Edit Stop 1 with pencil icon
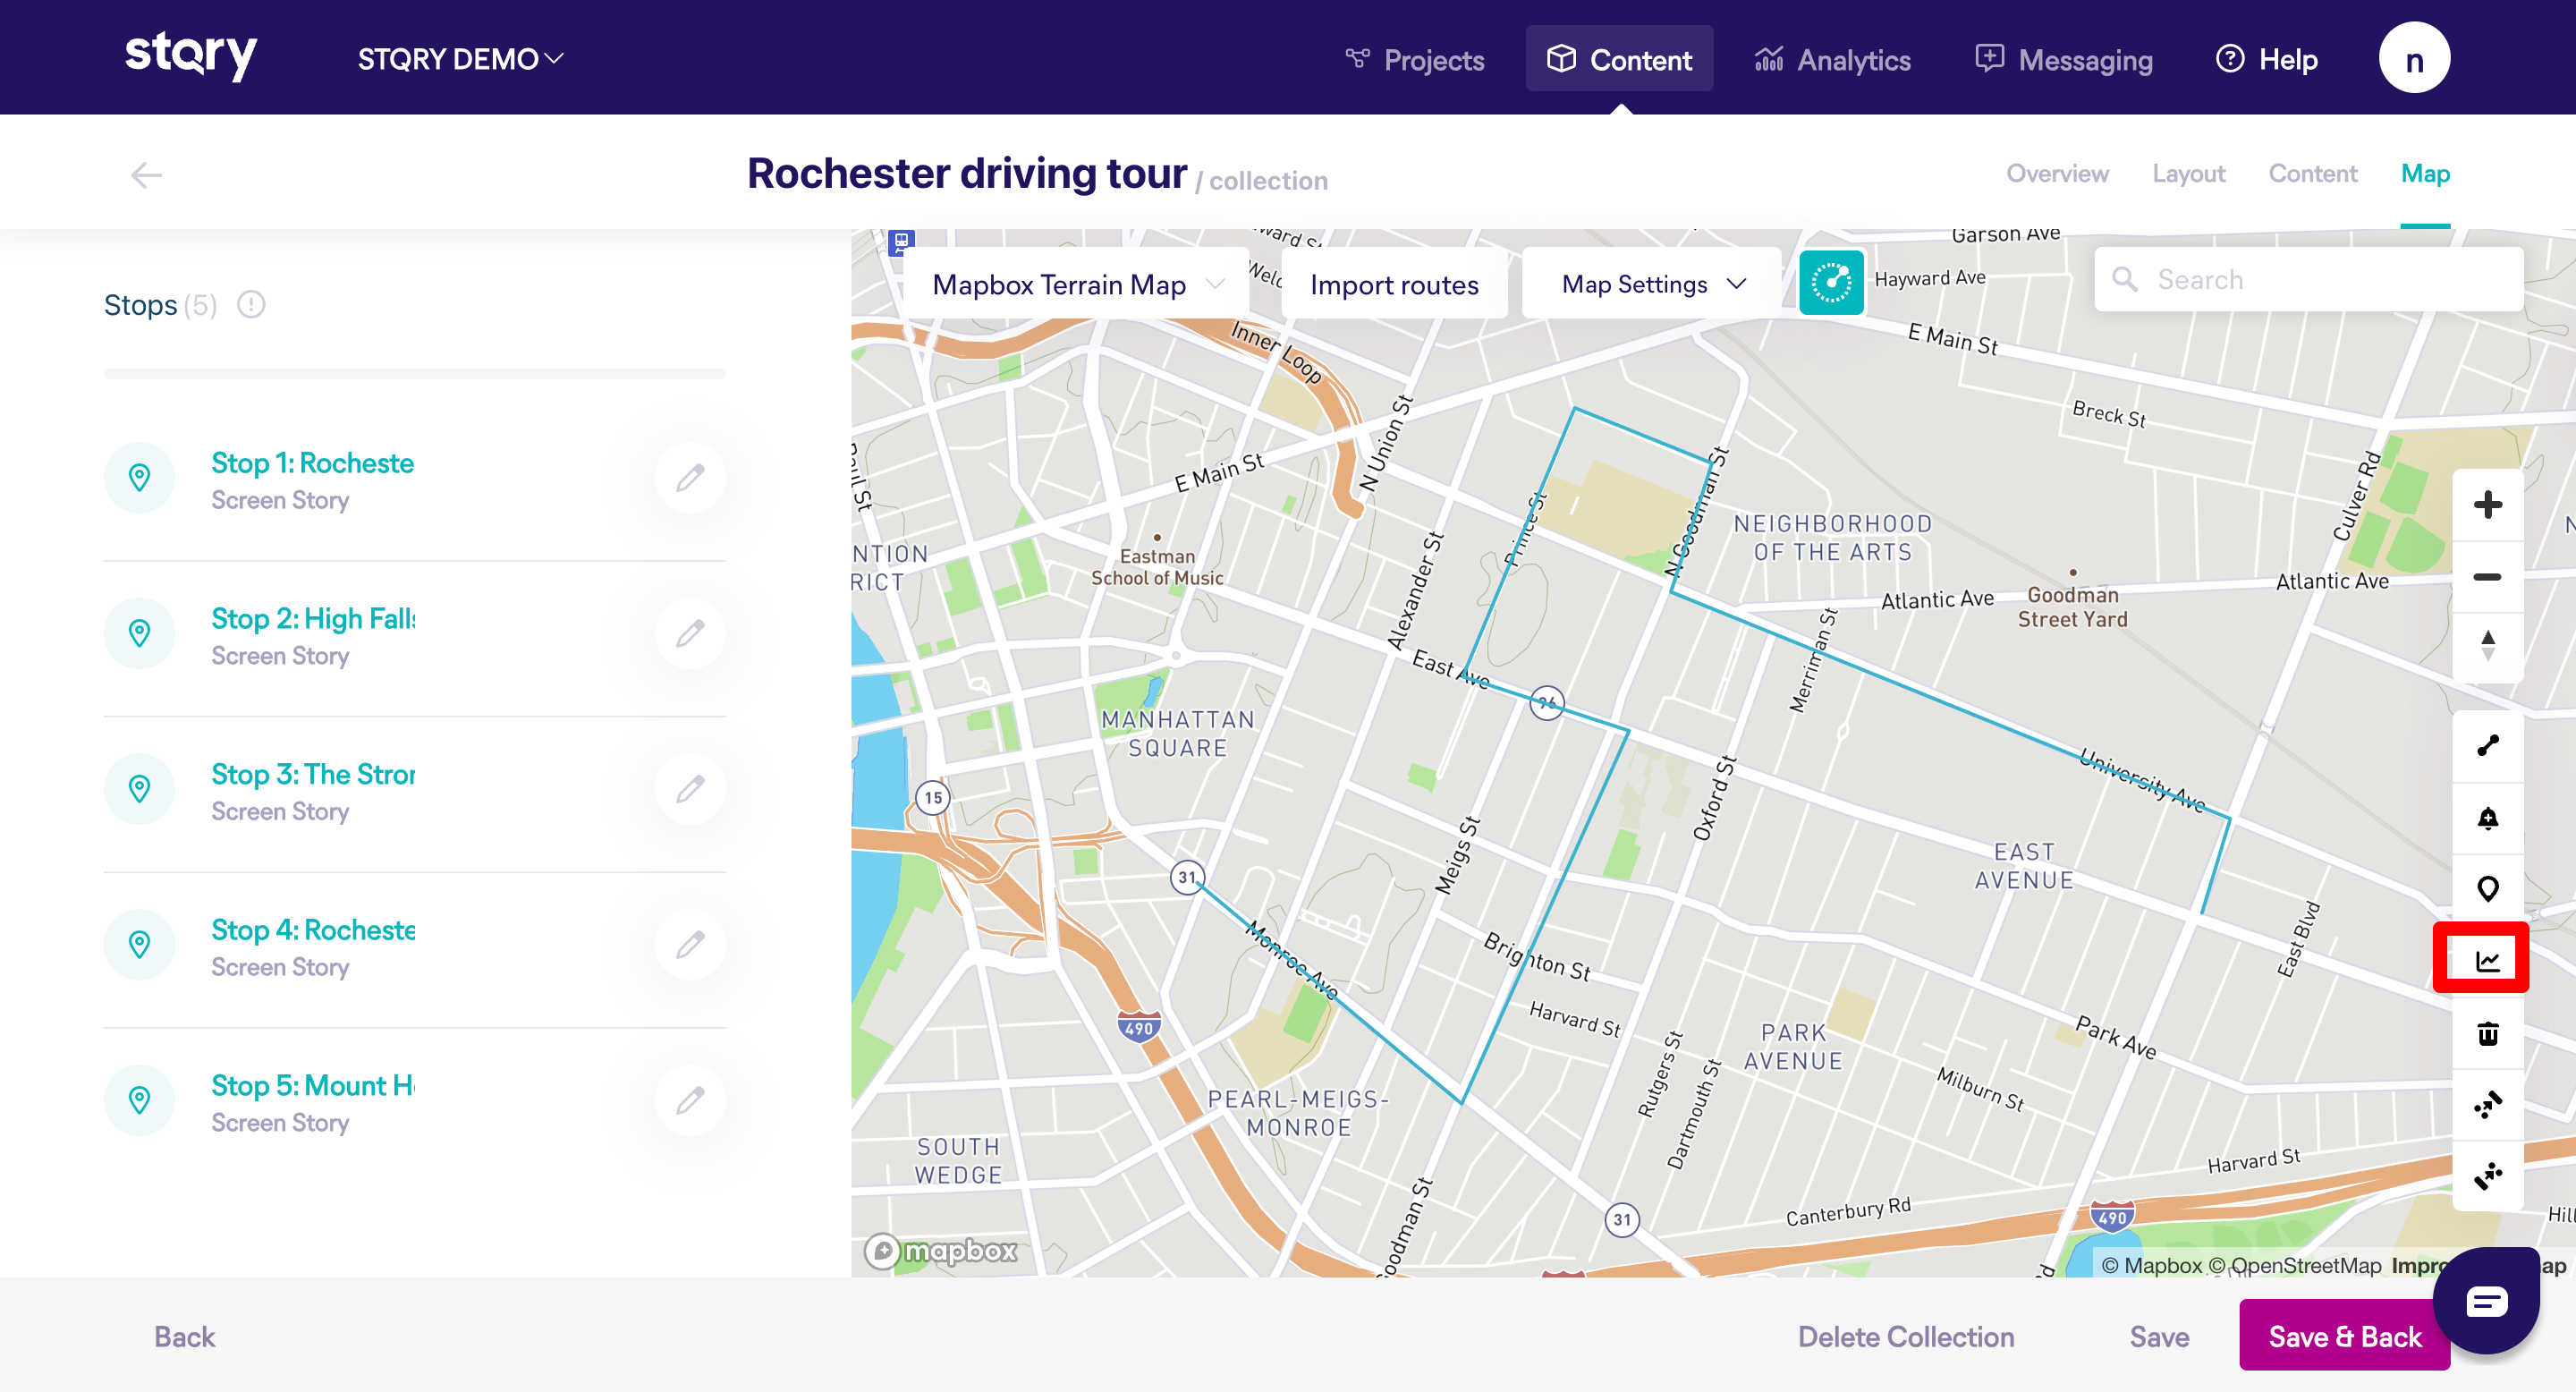 pyautogui.click(x=690, y=478)
